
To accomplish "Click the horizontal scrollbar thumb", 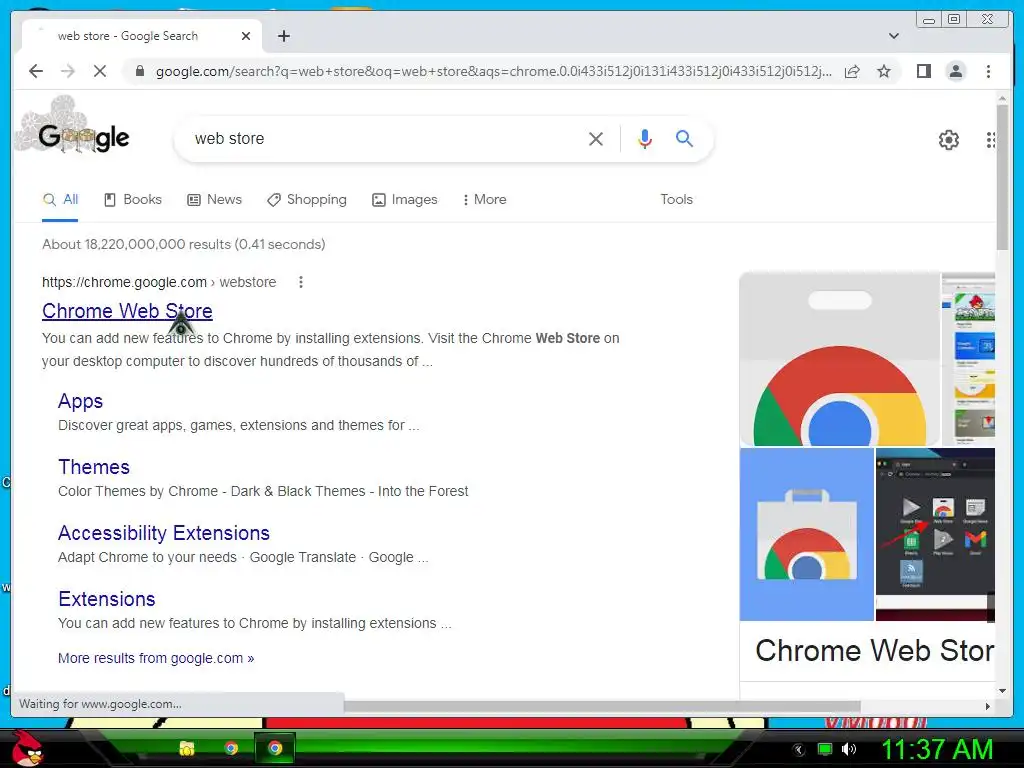I will click(x=601, y=706).
